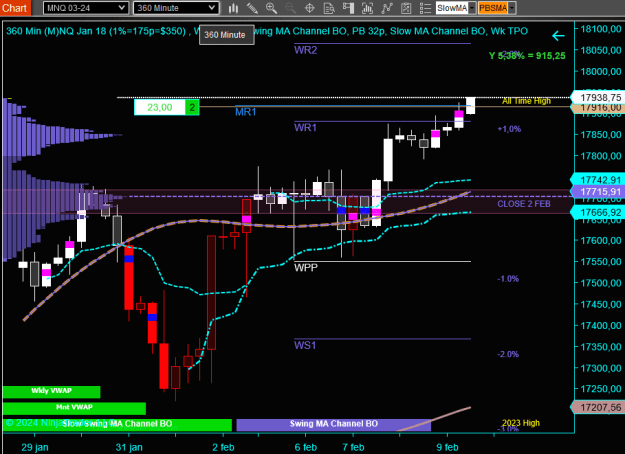Click the -1.0% level label
Screen dimensions: 625x454
click(x=508, y=279)
